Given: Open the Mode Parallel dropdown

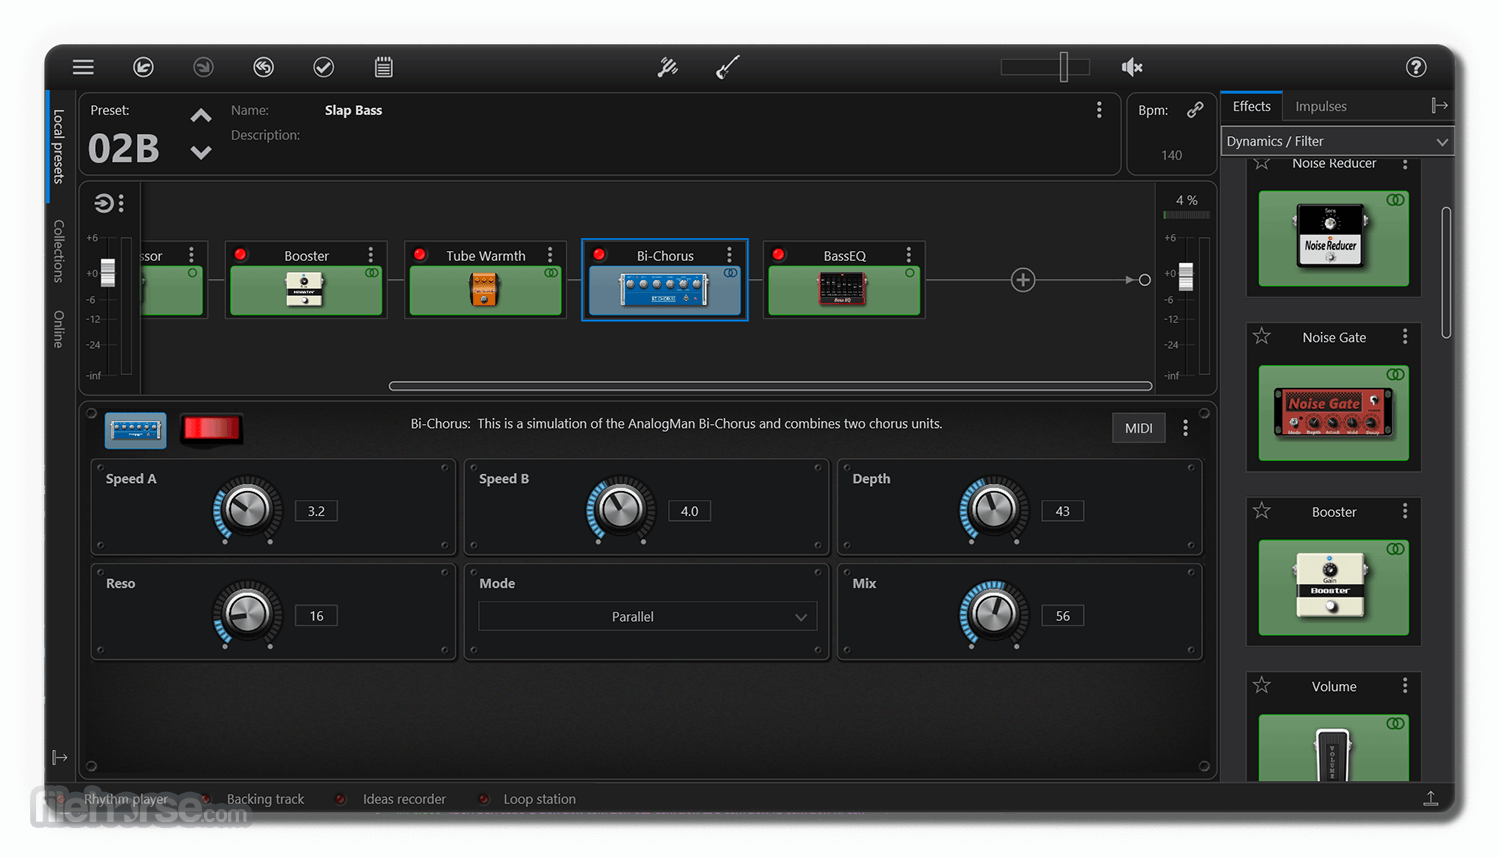Looking at the screenshot, I should 647,616.
